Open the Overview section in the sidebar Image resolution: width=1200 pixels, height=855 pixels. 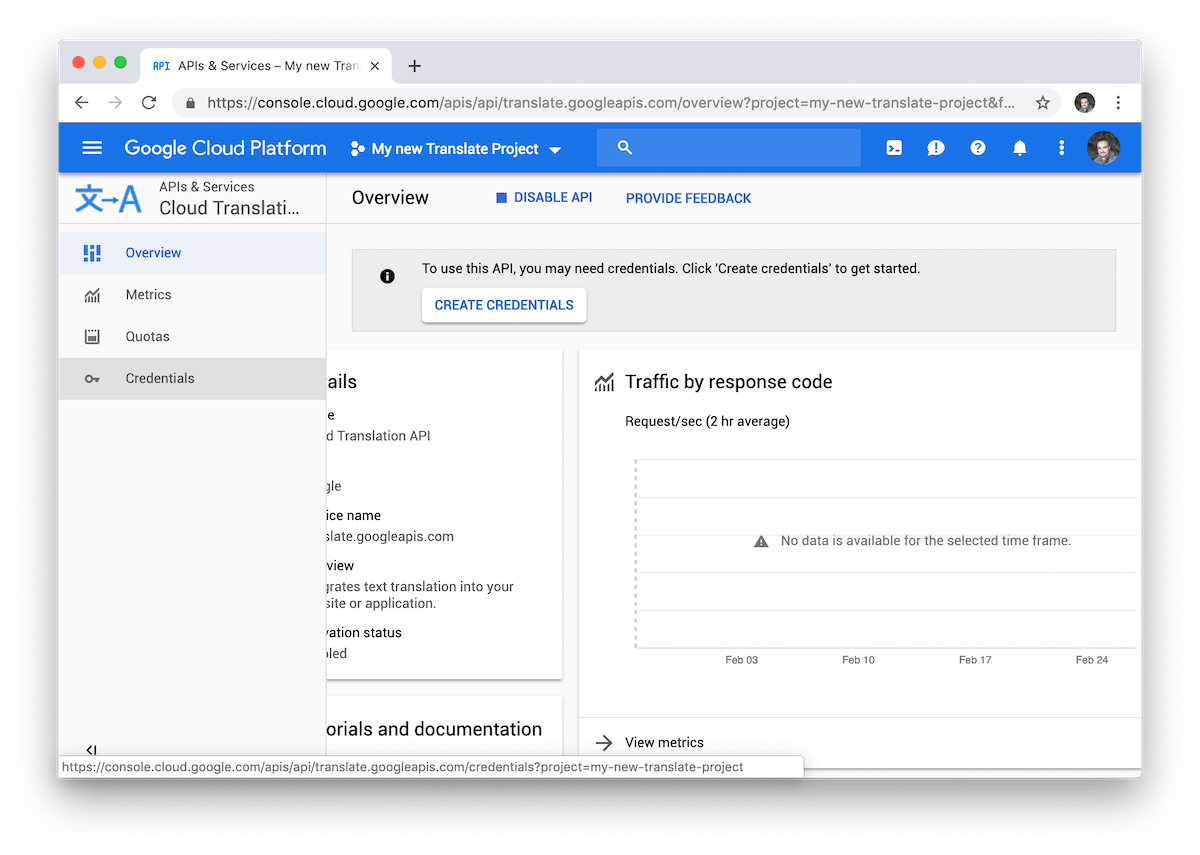[153, 252]
